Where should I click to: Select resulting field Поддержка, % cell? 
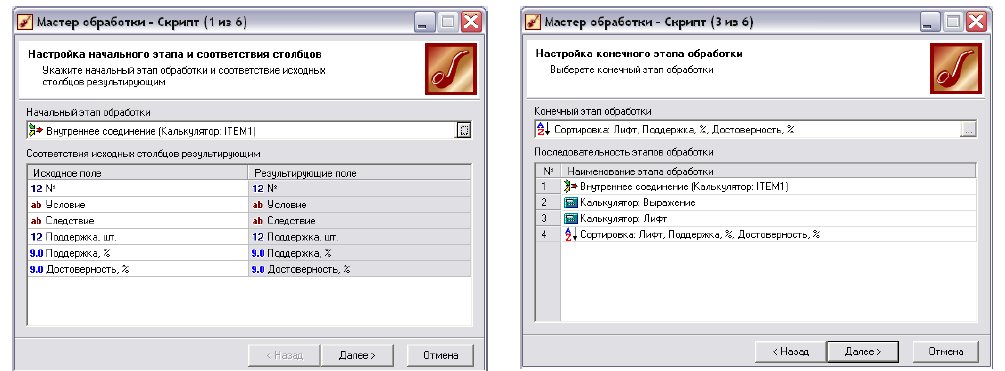click(x=360, y=253)
